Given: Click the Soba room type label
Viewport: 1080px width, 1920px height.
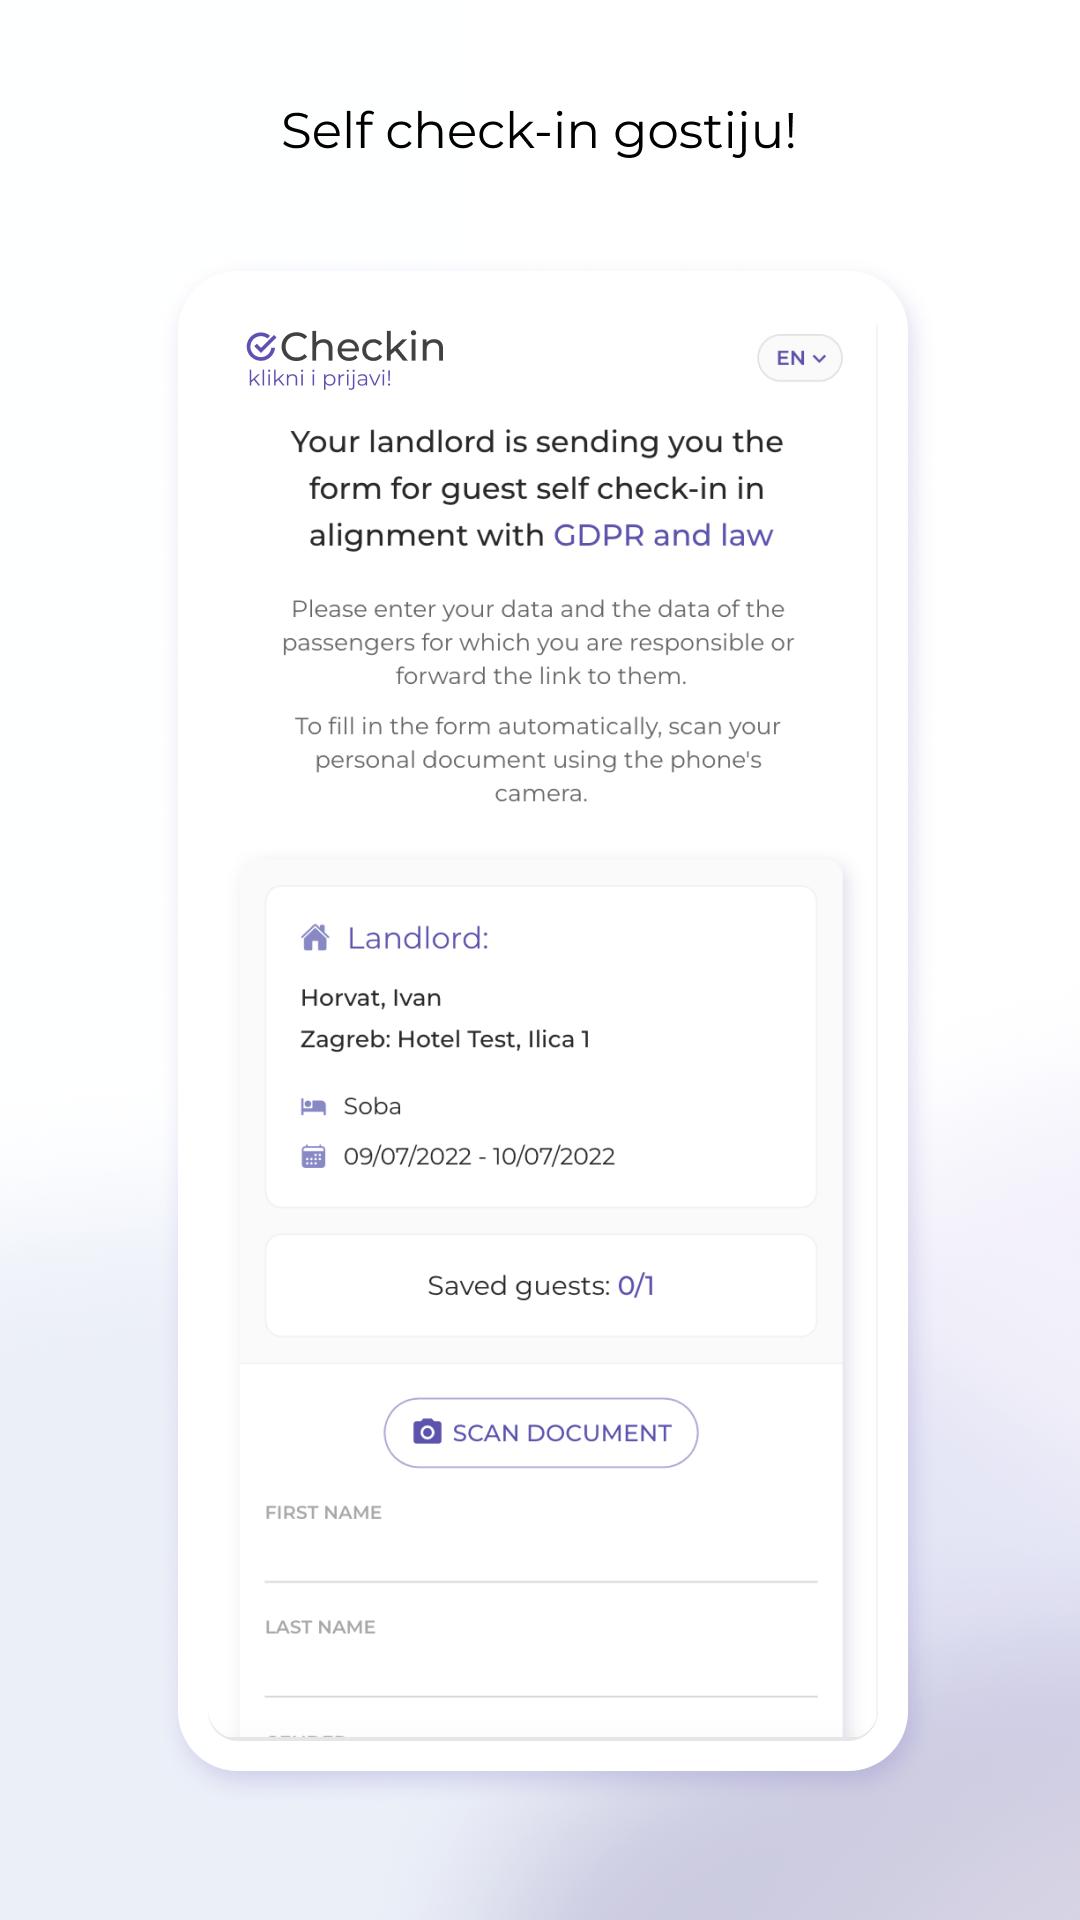Looking at the screenshot, I should 372,1106.
